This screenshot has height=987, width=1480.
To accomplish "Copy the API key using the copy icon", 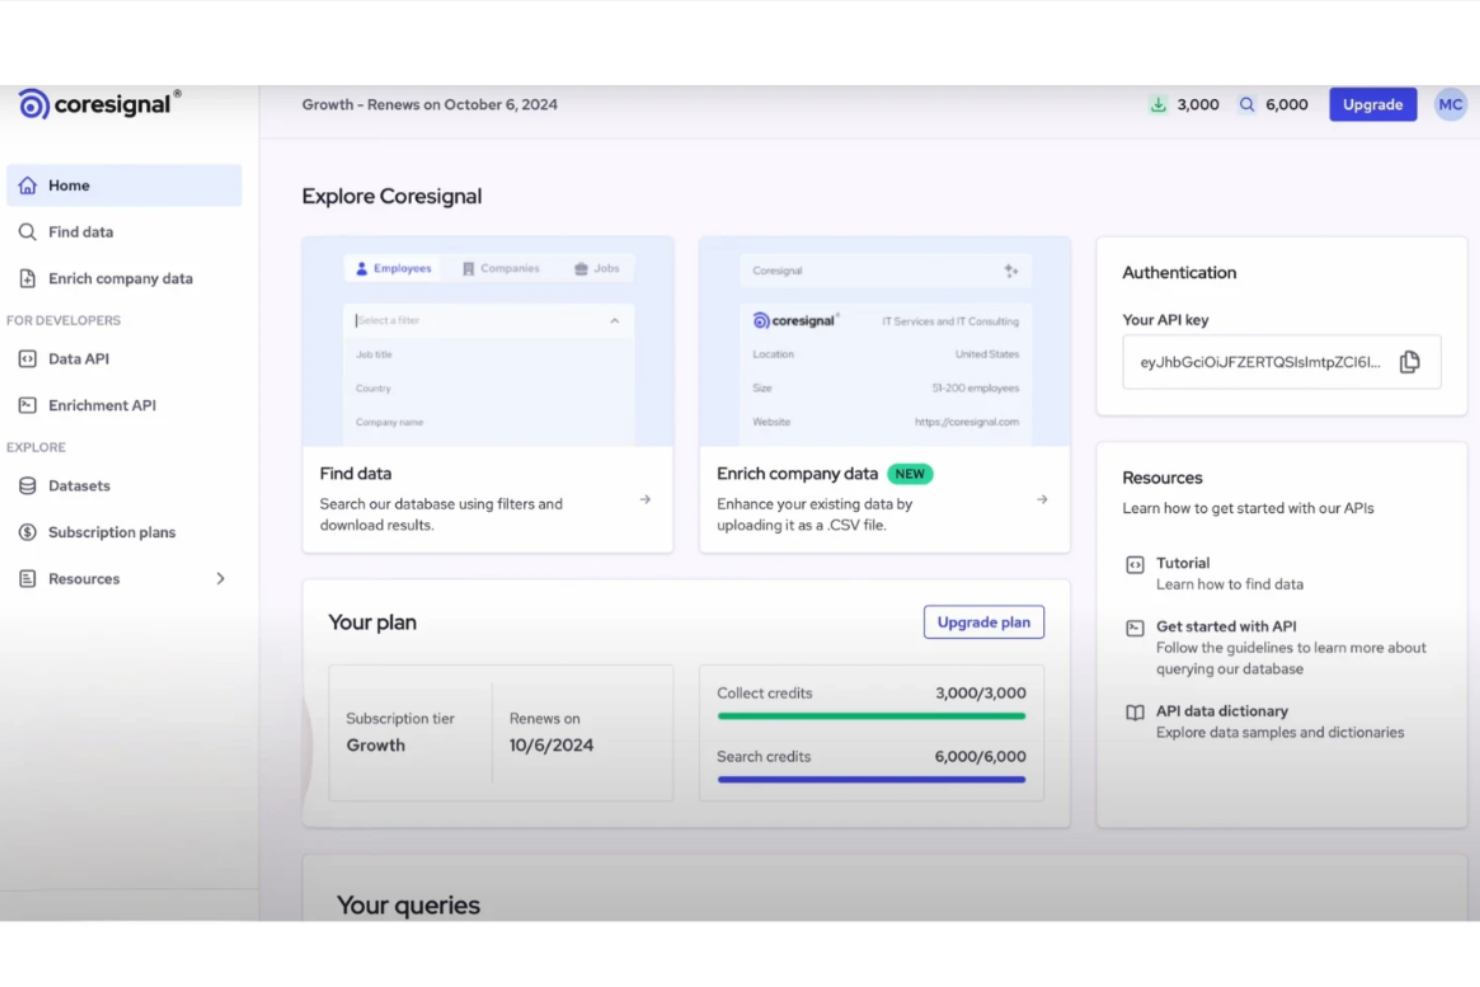I will pyautogui.click(x=1410, y=362).
